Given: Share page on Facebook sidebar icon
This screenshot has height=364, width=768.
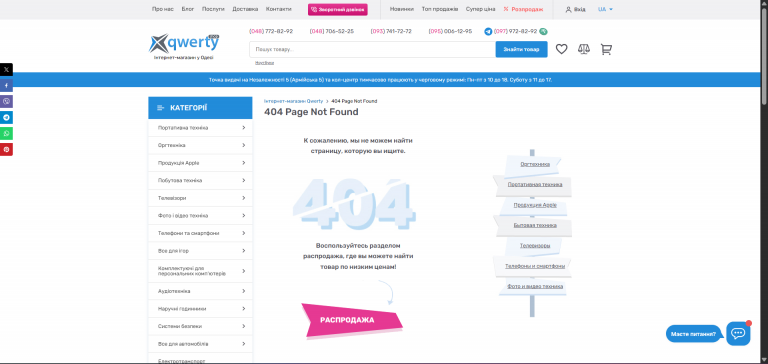Looking at the screenshot, I should click(6, 86).
